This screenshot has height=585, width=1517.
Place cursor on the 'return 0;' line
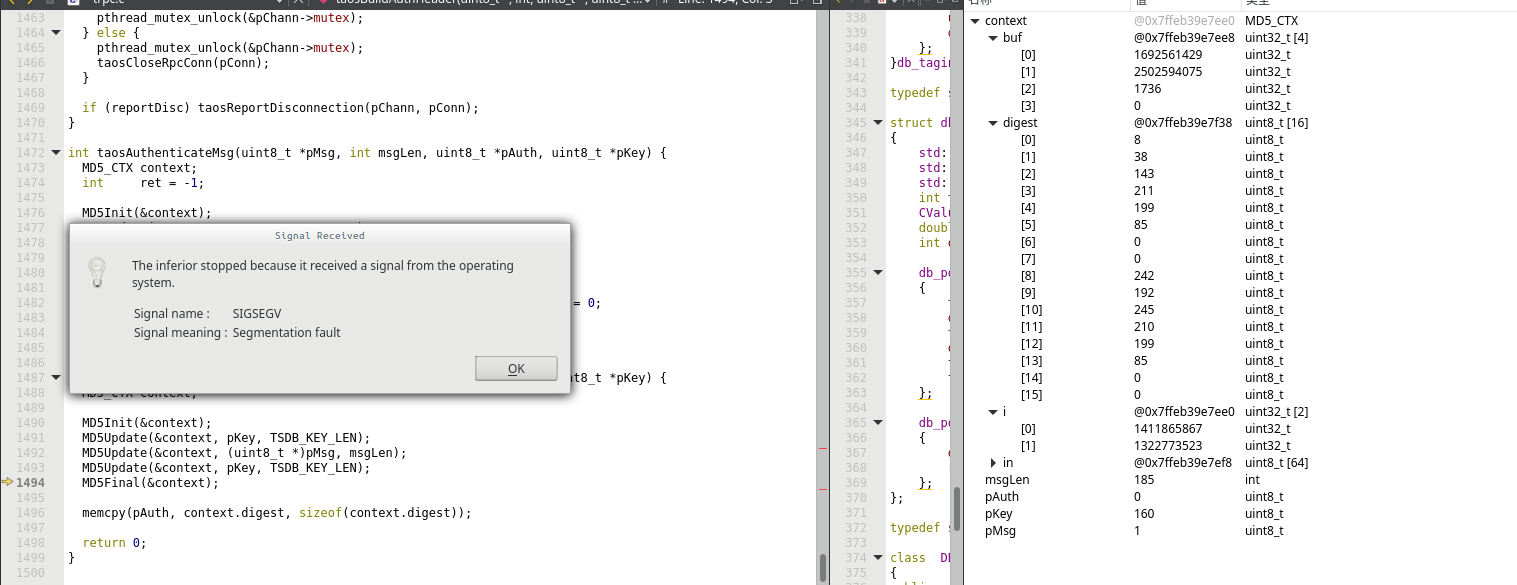tap(114, 543)
